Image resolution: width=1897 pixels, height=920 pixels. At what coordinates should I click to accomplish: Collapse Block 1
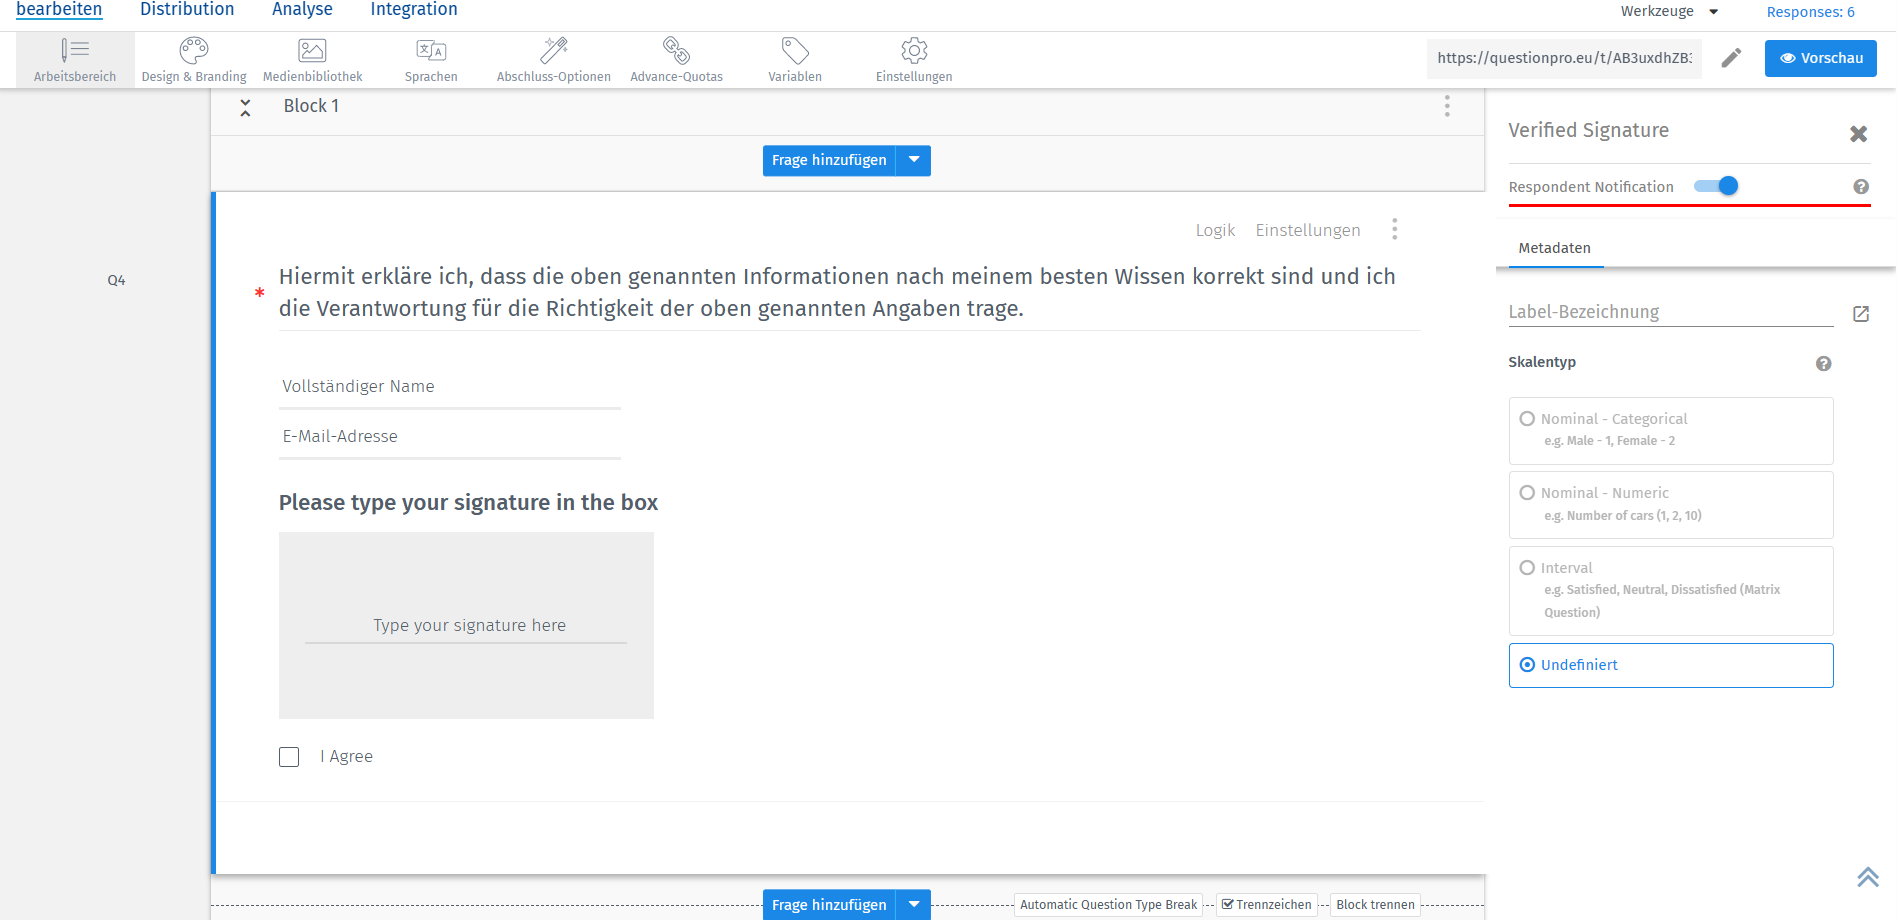point(245,106)
